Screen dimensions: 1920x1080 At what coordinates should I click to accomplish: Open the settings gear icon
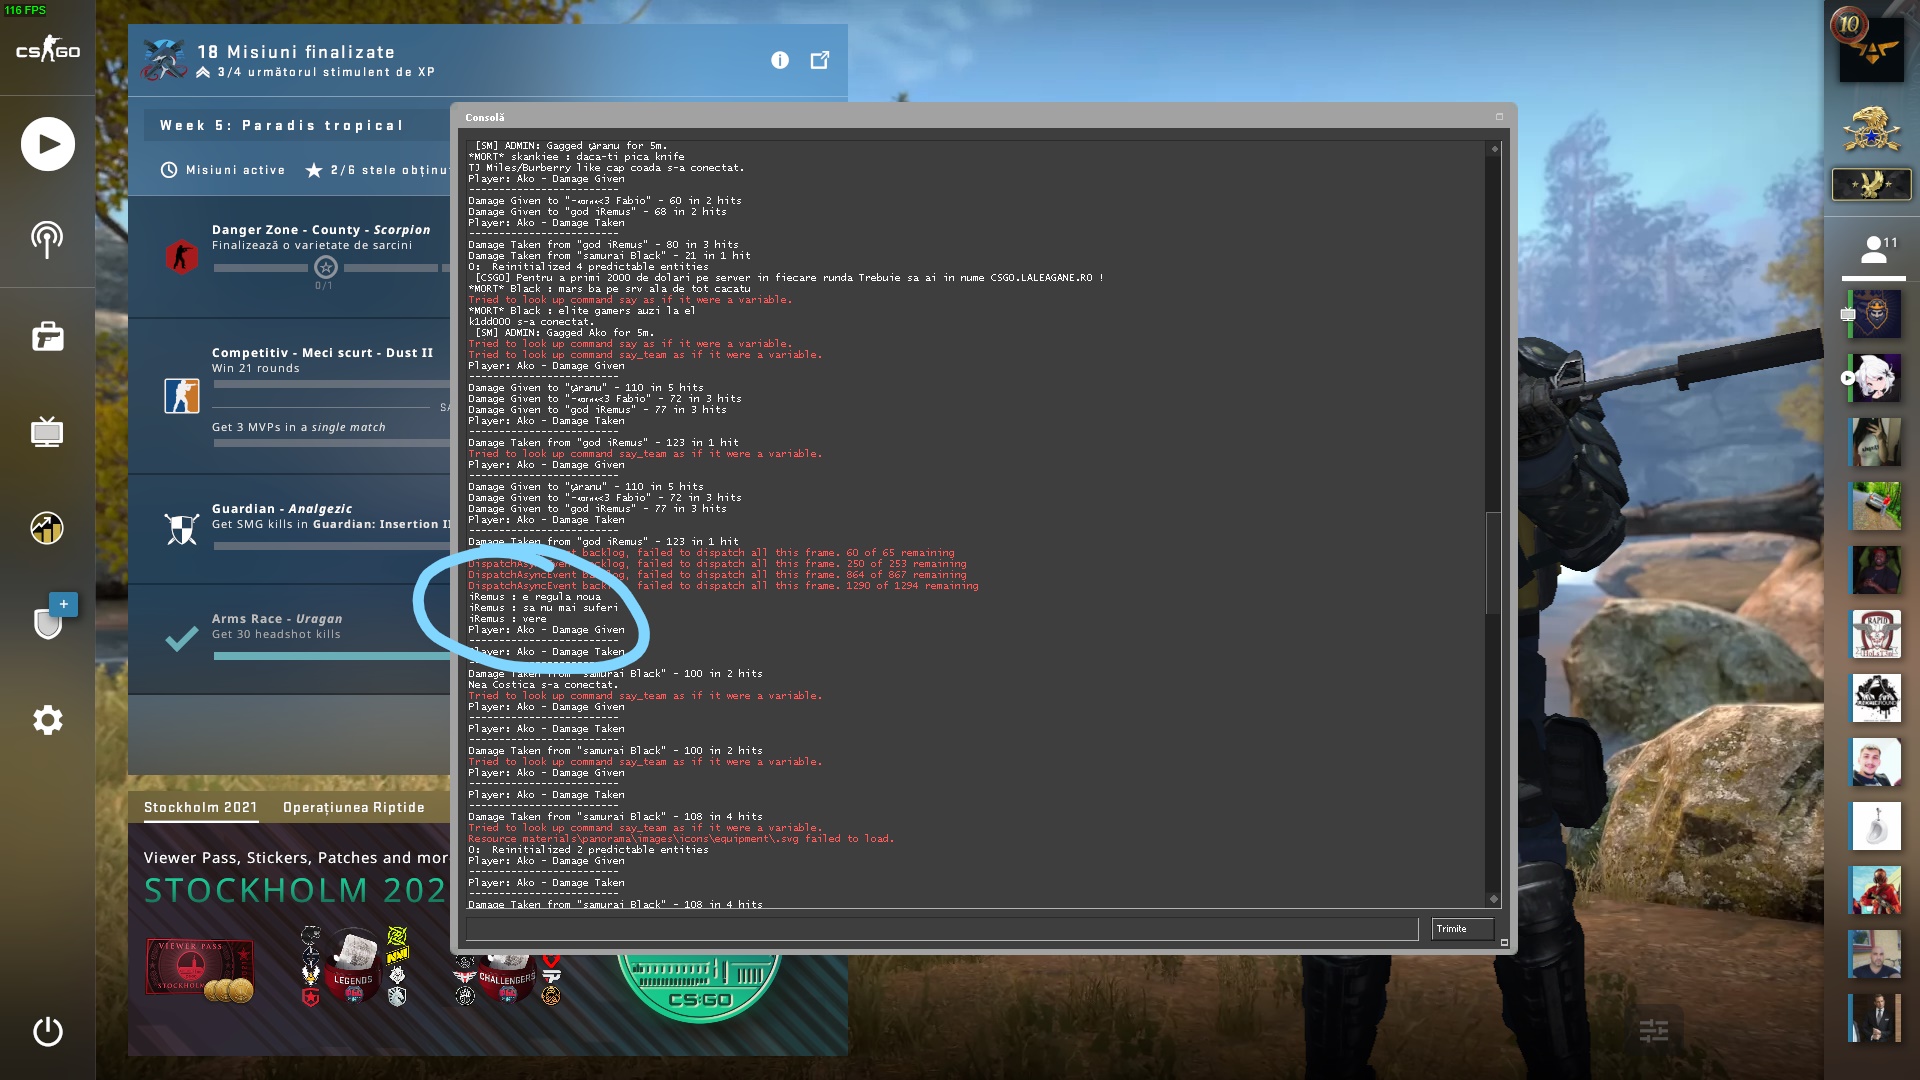point(47,720)
